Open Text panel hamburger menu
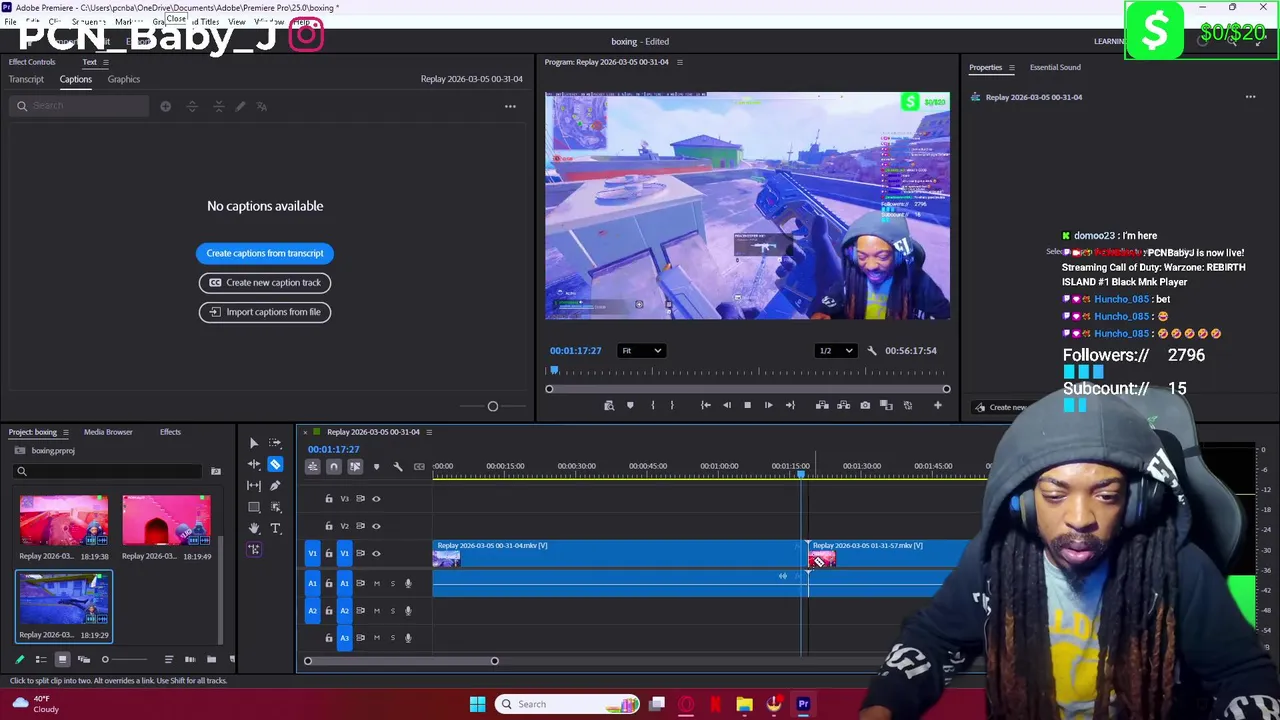The width and height of the screenshot is (1280, 720). (106, 62)
